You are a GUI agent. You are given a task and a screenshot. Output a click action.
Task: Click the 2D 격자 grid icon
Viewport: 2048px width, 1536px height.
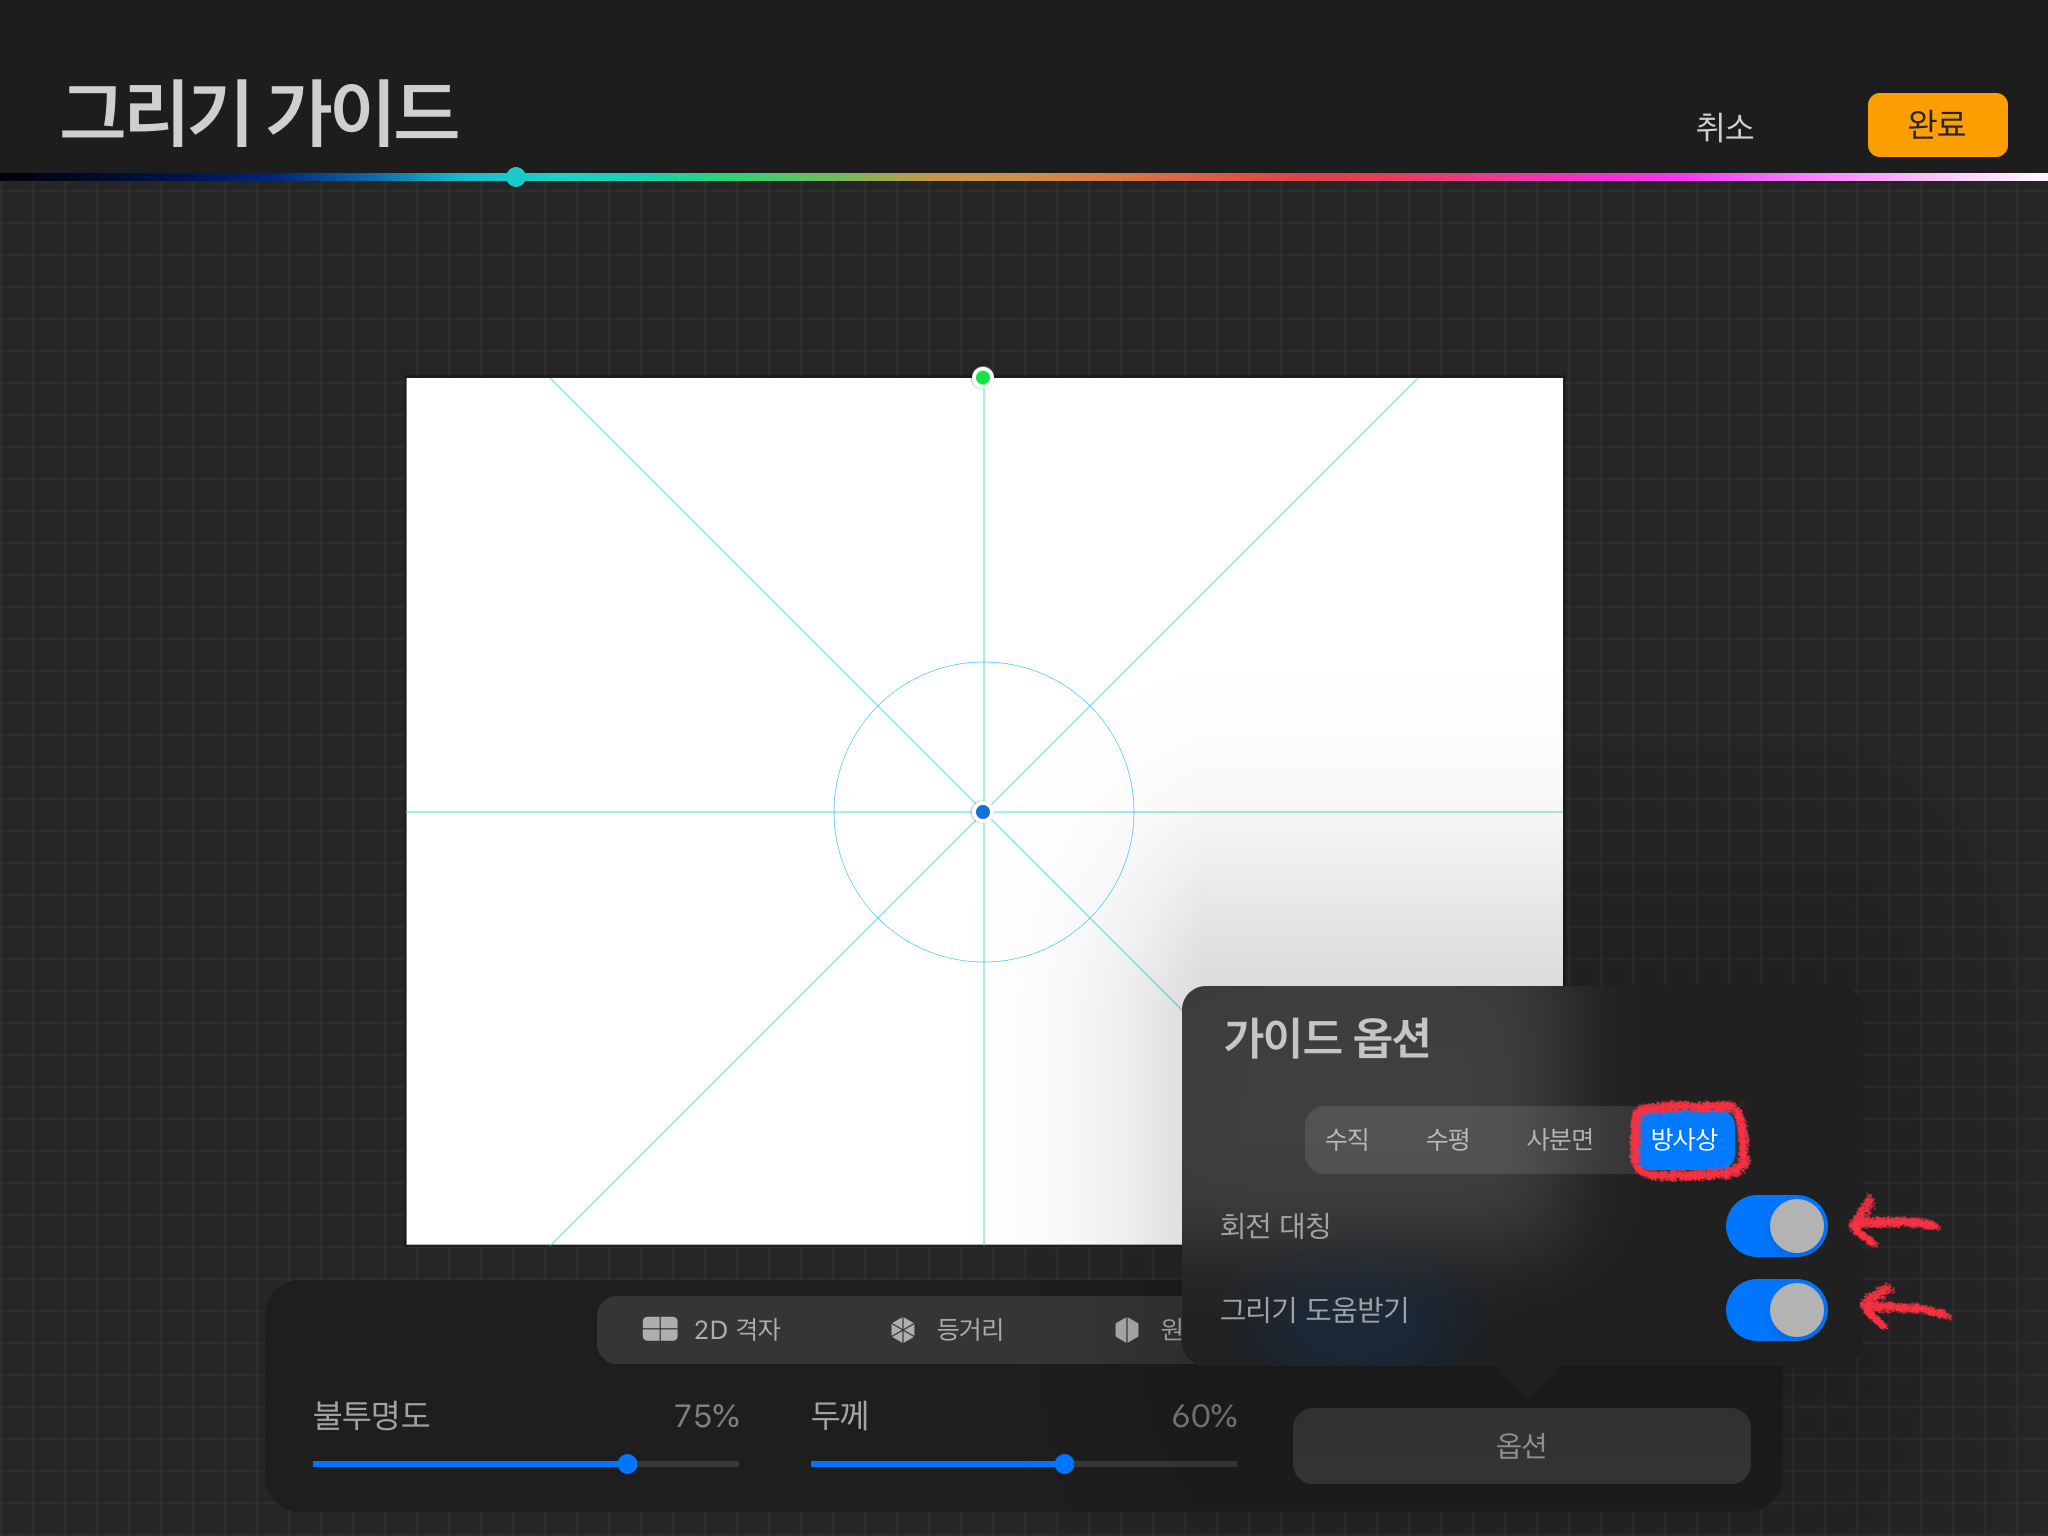[660, 1329]
